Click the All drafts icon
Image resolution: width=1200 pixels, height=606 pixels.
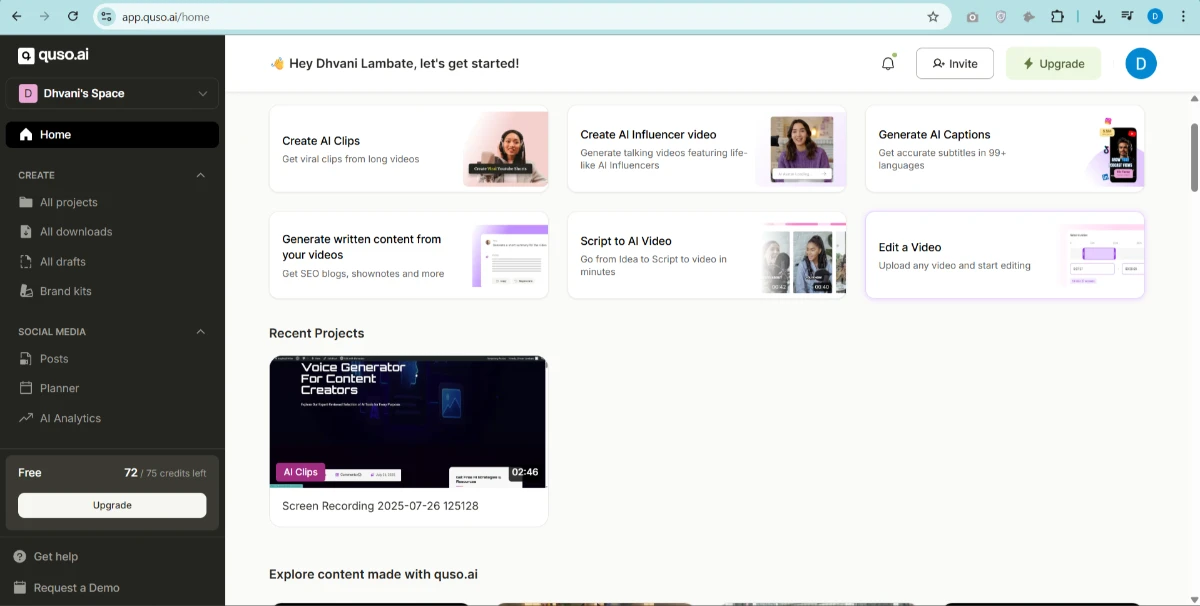tap(26, 261)
